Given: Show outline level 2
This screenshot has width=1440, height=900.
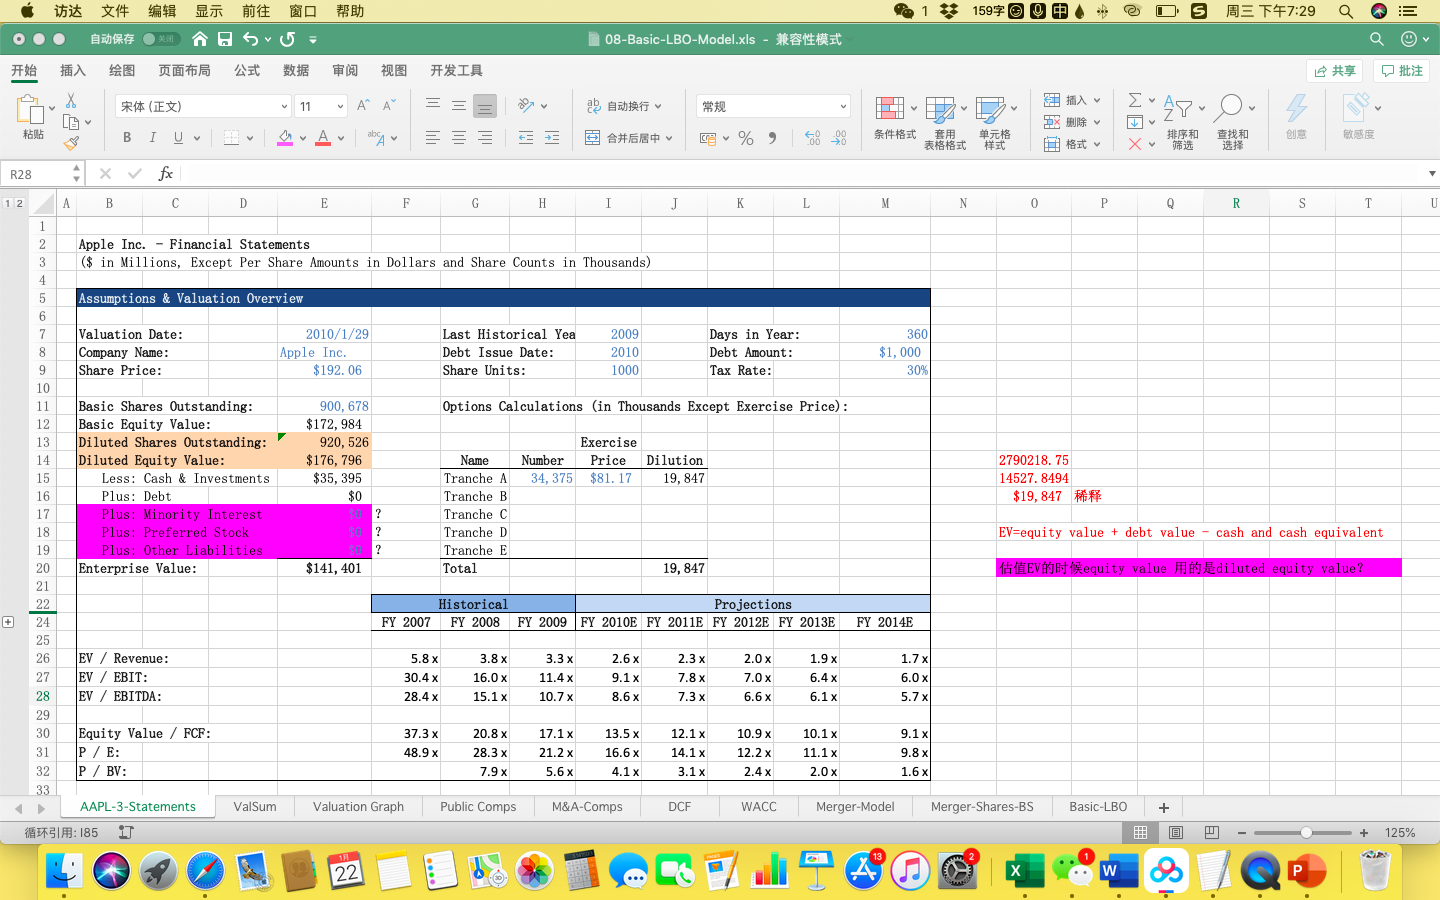Looking at the screenshot, I should click(19, 203).
